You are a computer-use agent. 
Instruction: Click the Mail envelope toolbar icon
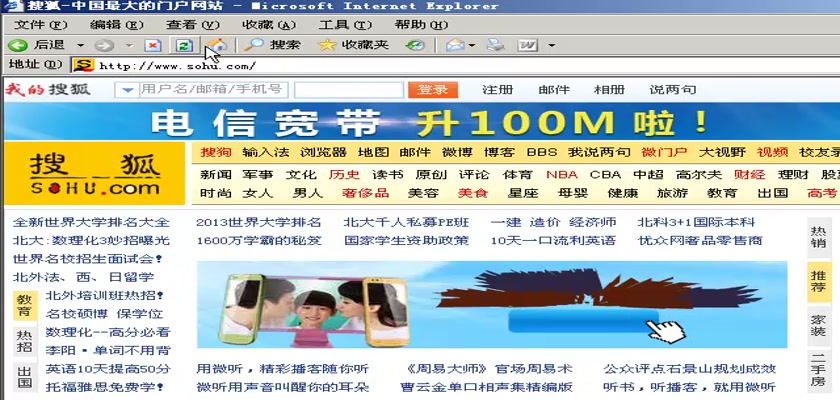tap(455, 46)
